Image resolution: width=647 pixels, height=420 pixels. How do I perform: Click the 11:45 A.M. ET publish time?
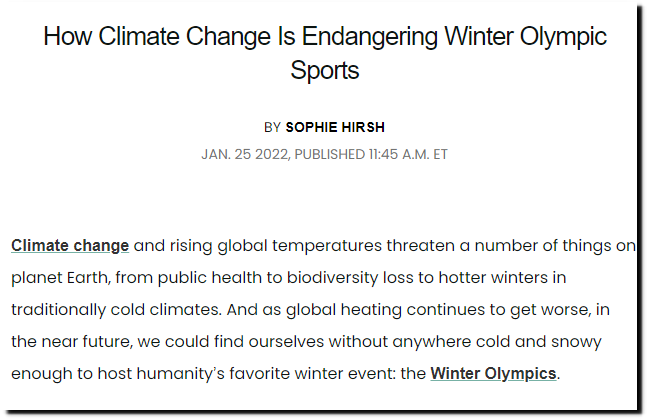[x=408, y=154]
